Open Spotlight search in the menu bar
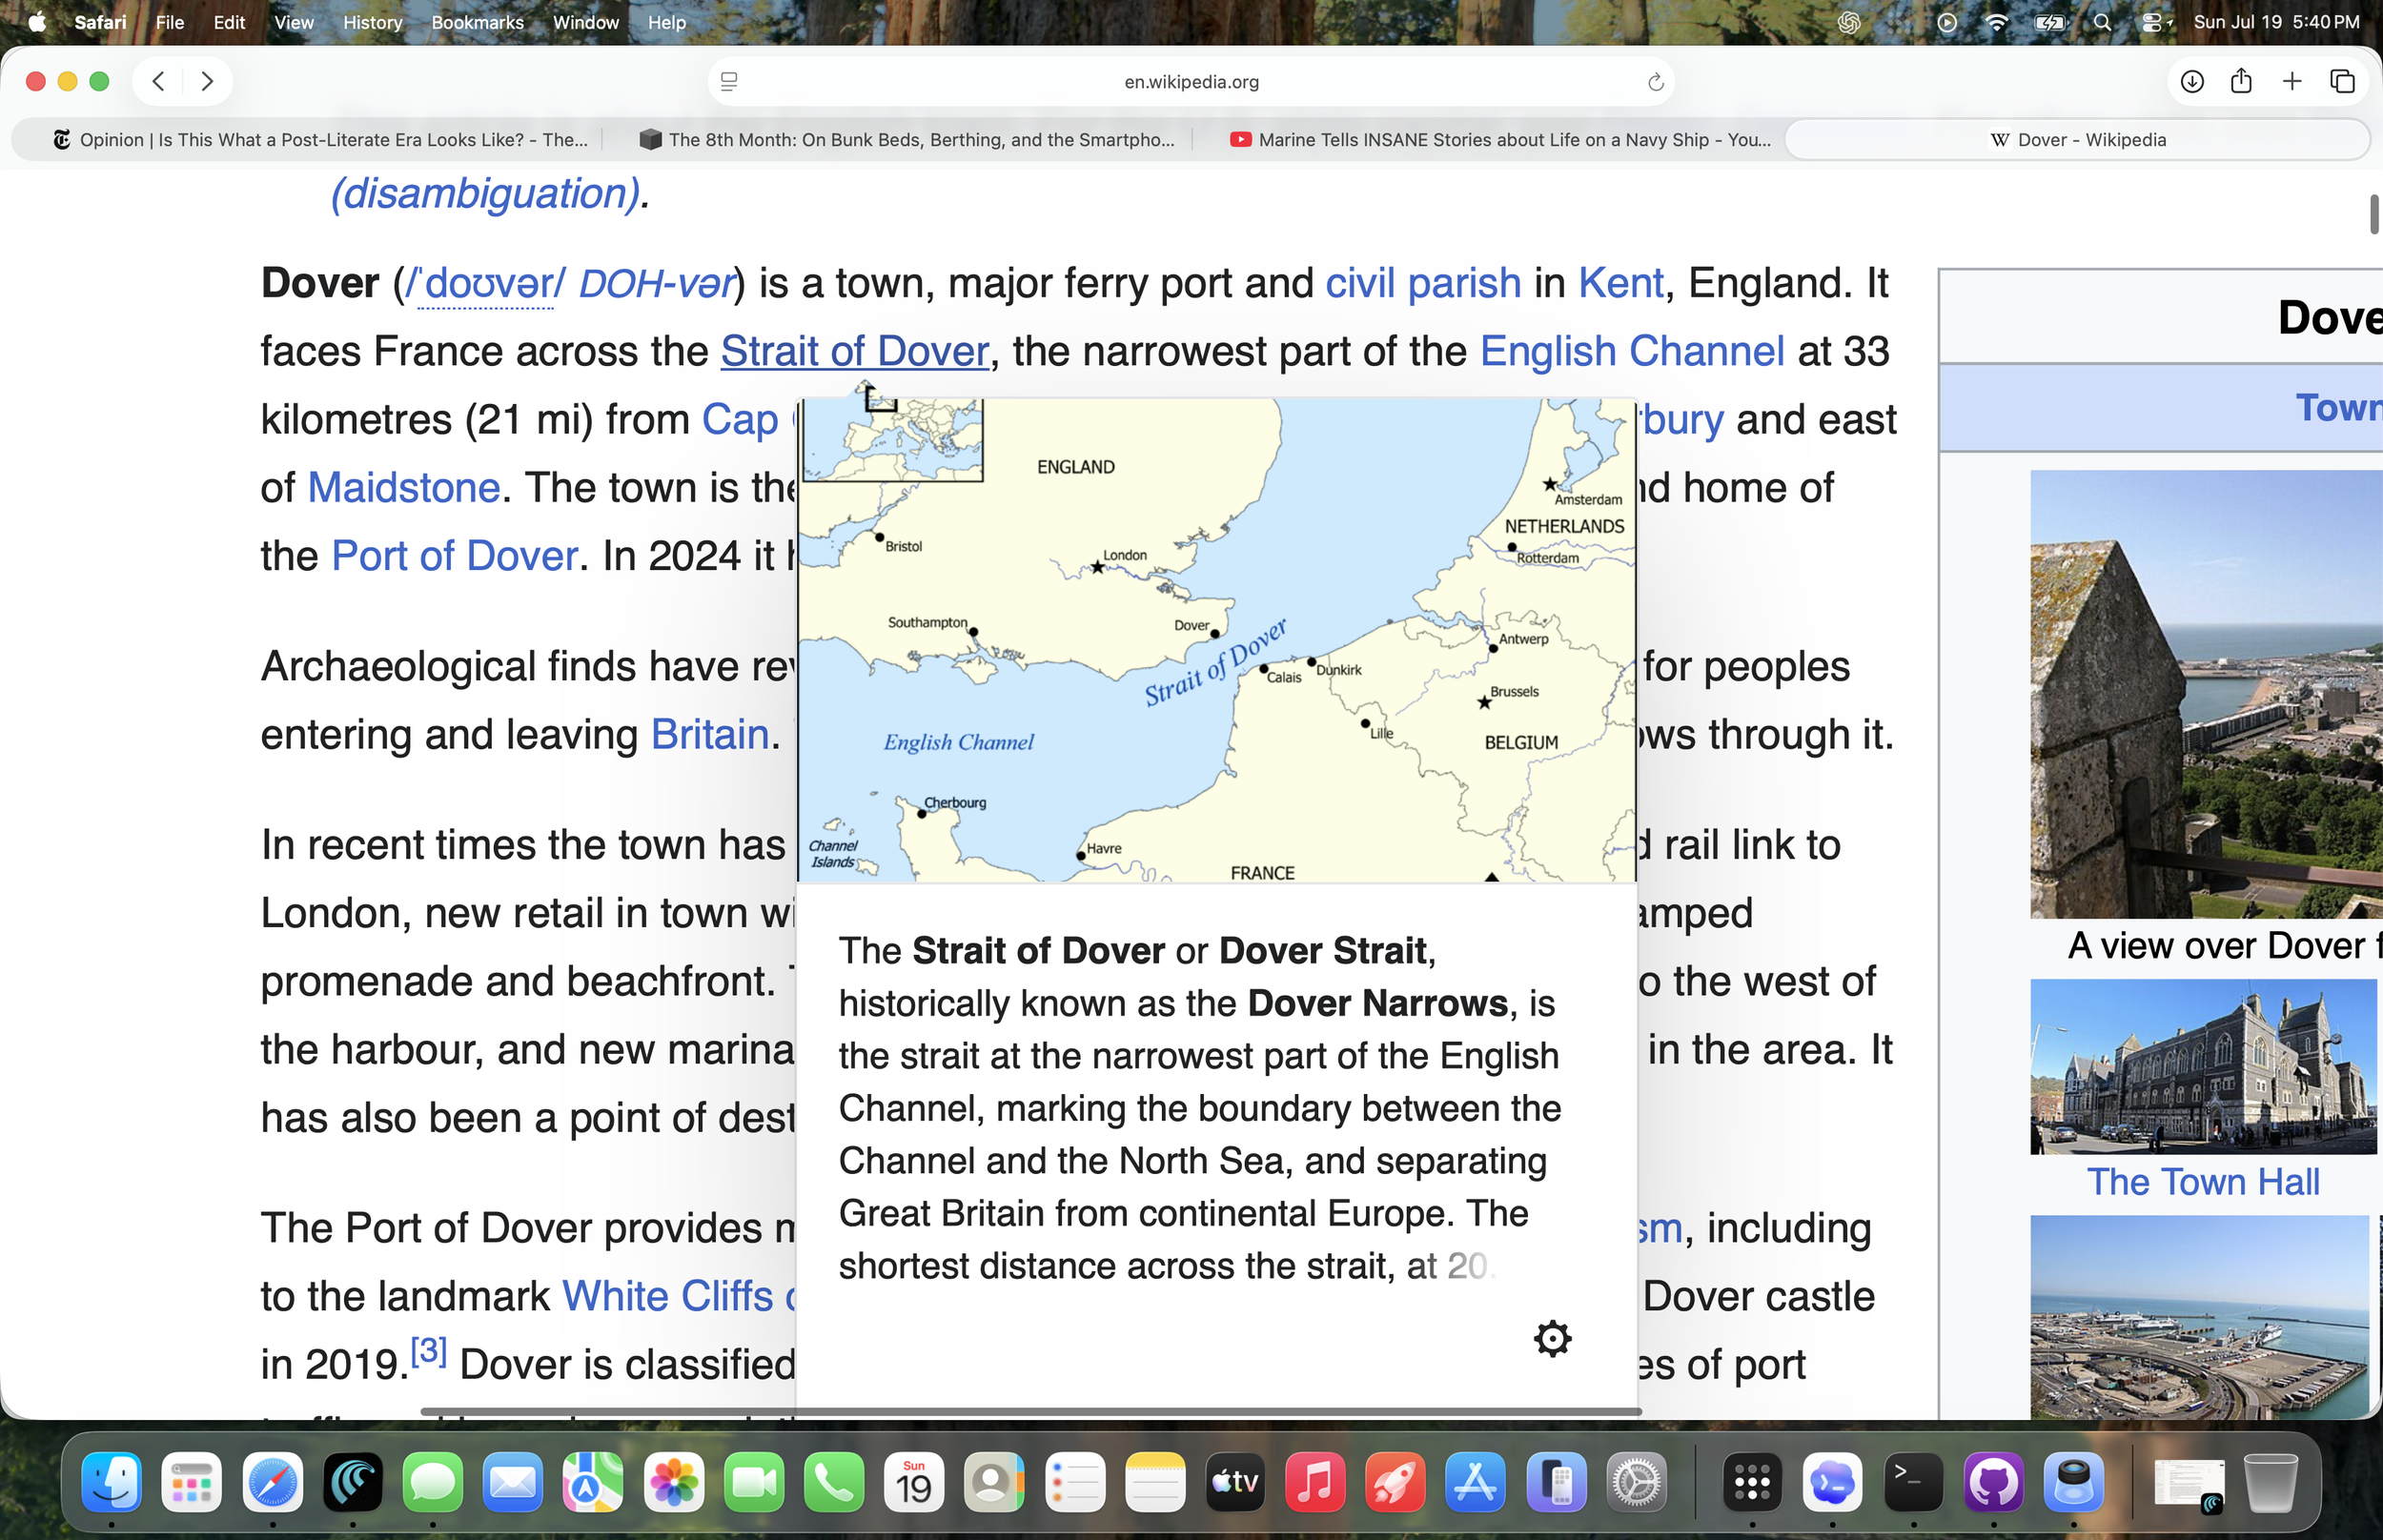 [2102, 22]
